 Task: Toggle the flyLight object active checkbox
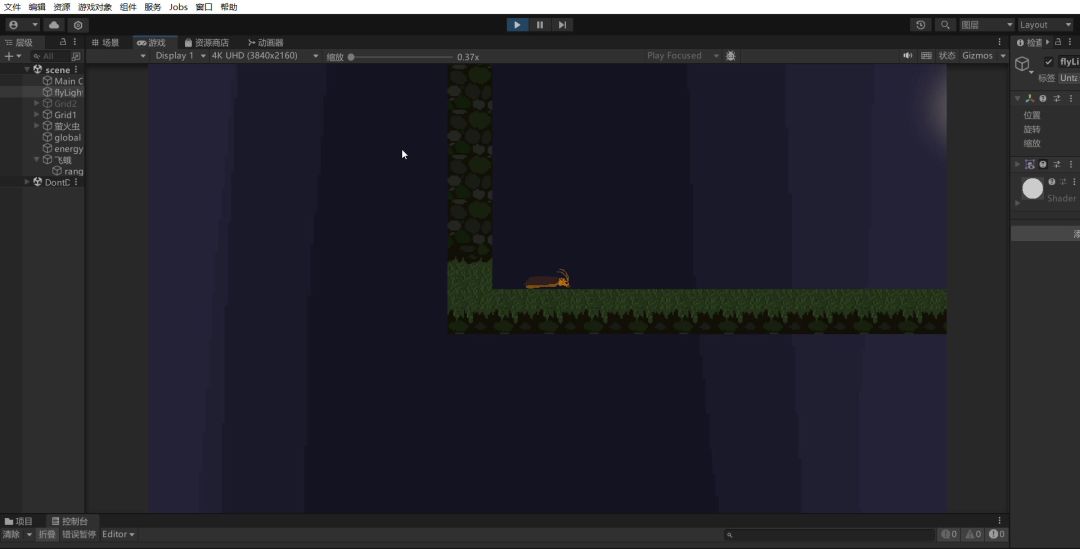point(1048,62)
